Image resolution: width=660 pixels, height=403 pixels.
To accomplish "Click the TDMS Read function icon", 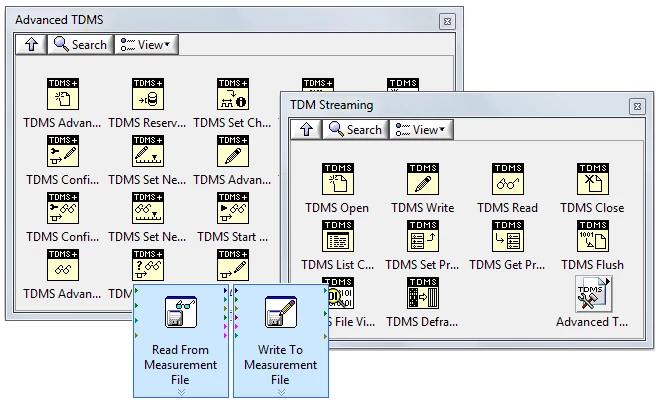I will (x=507, y=180).
